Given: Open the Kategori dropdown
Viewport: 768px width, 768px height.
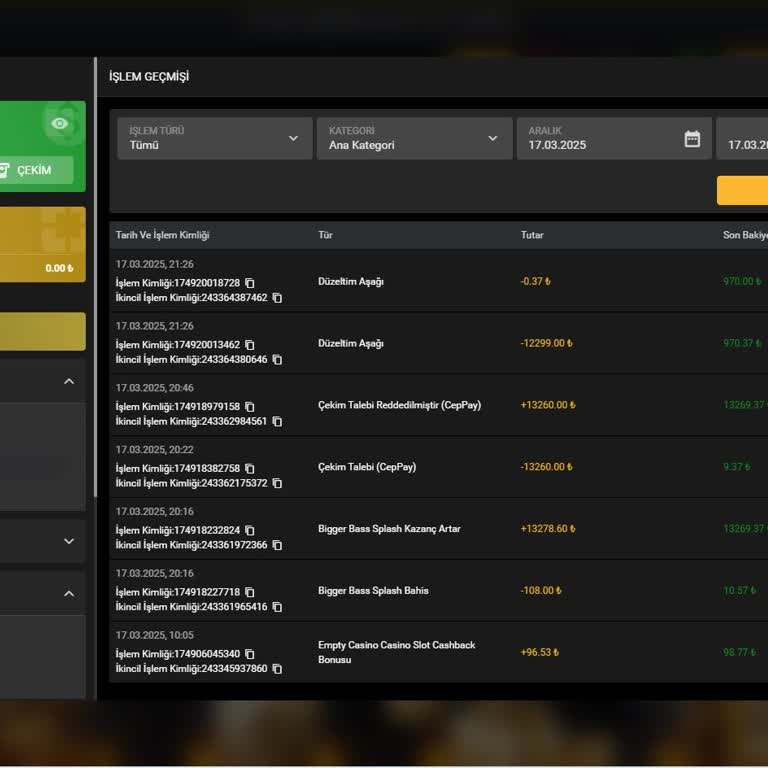Looking at the screenshot, I should coord(413,138).
